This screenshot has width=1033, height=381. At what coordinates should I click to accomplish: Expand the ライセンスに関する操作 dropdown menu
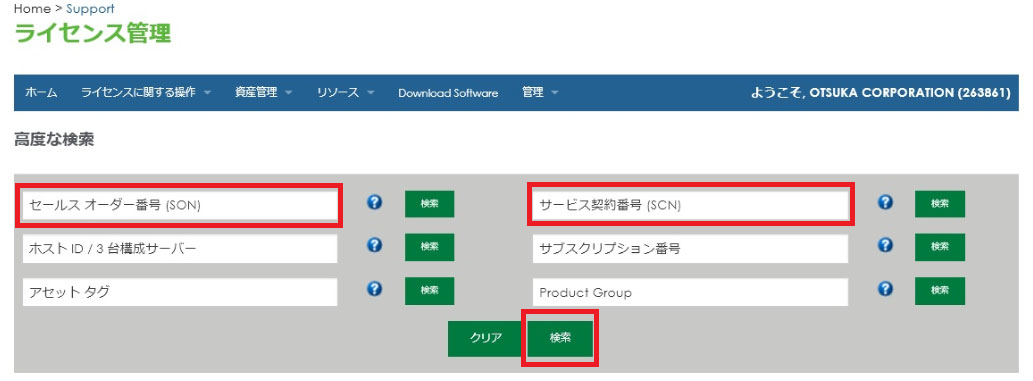click(146, 93)
